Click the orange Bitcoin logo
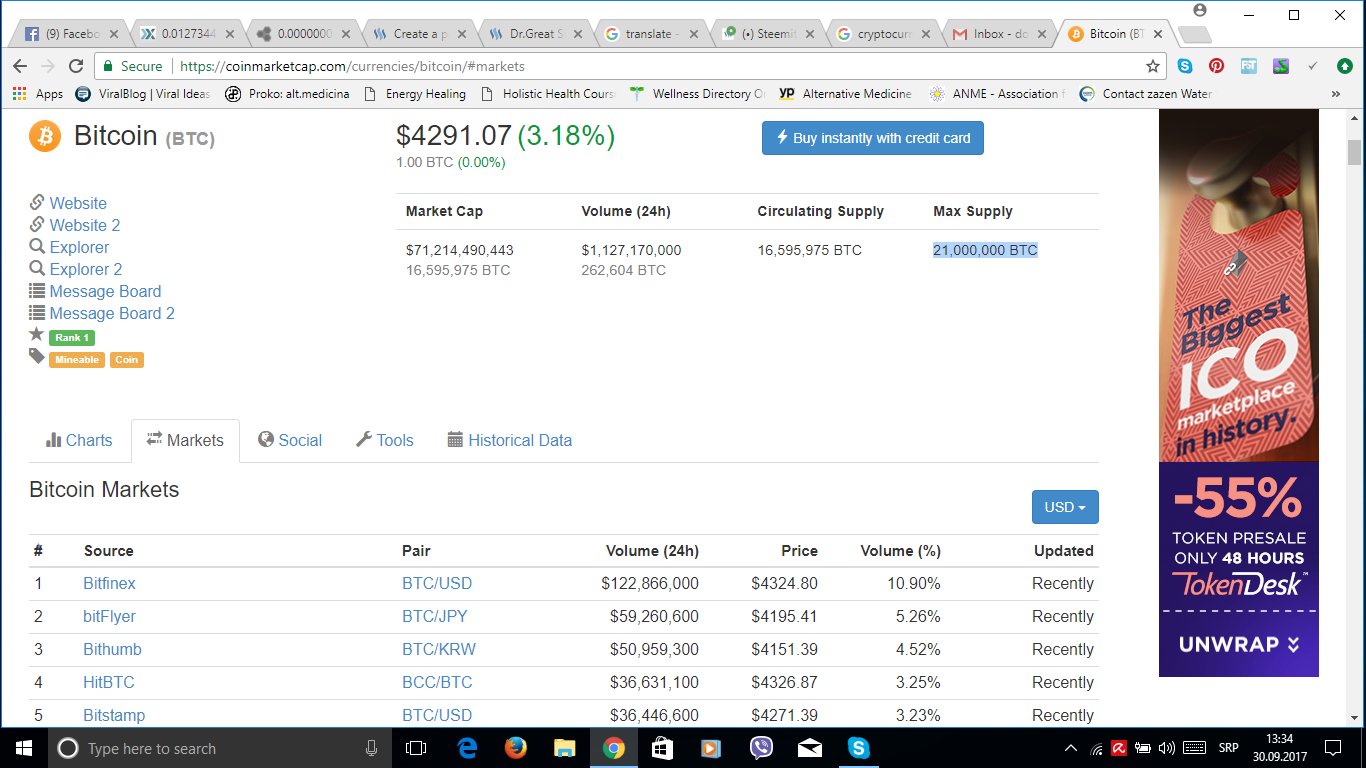The image size is (1366, 768). pos(45,136)
